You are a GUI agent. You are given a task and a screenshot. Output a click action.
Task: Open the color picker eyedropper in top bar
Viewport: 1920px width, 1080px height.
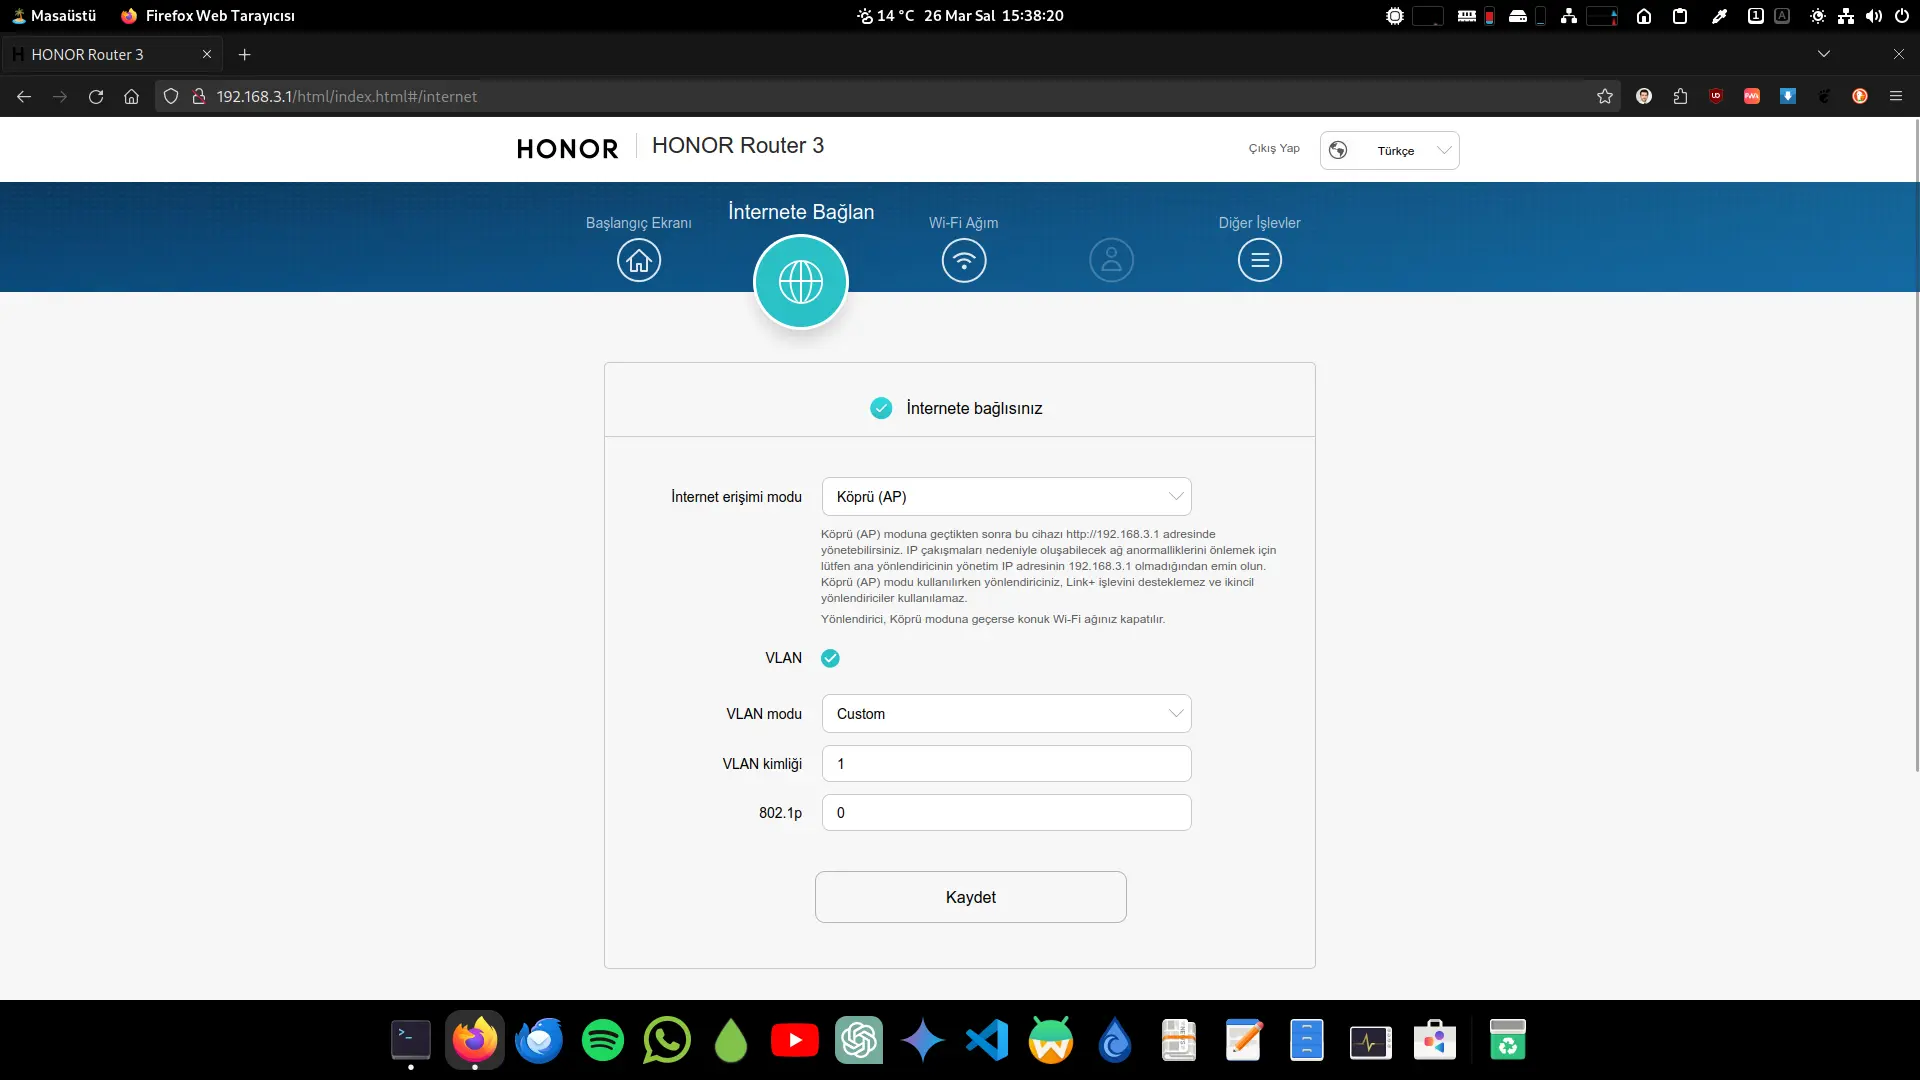[x=1719, y=16]
